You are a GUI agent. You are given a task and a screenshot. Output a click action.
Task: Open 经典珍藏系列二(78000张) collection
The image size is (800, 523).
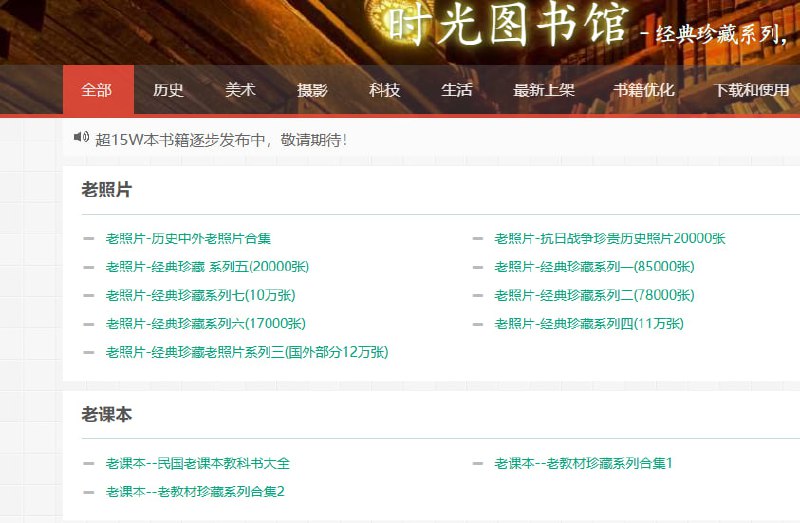coord(594,296)
